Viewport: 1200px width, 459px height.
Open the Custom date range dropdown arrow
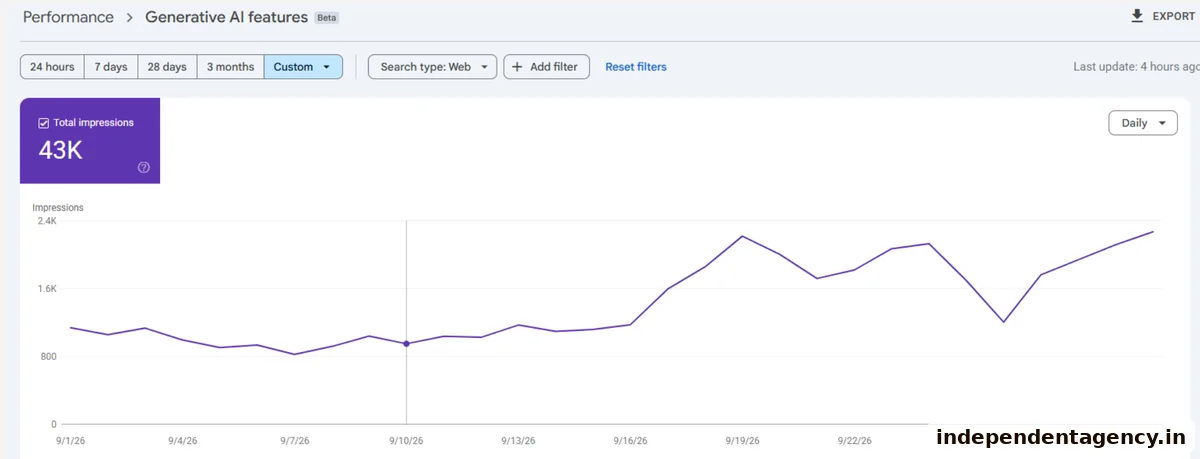[326, 67]
